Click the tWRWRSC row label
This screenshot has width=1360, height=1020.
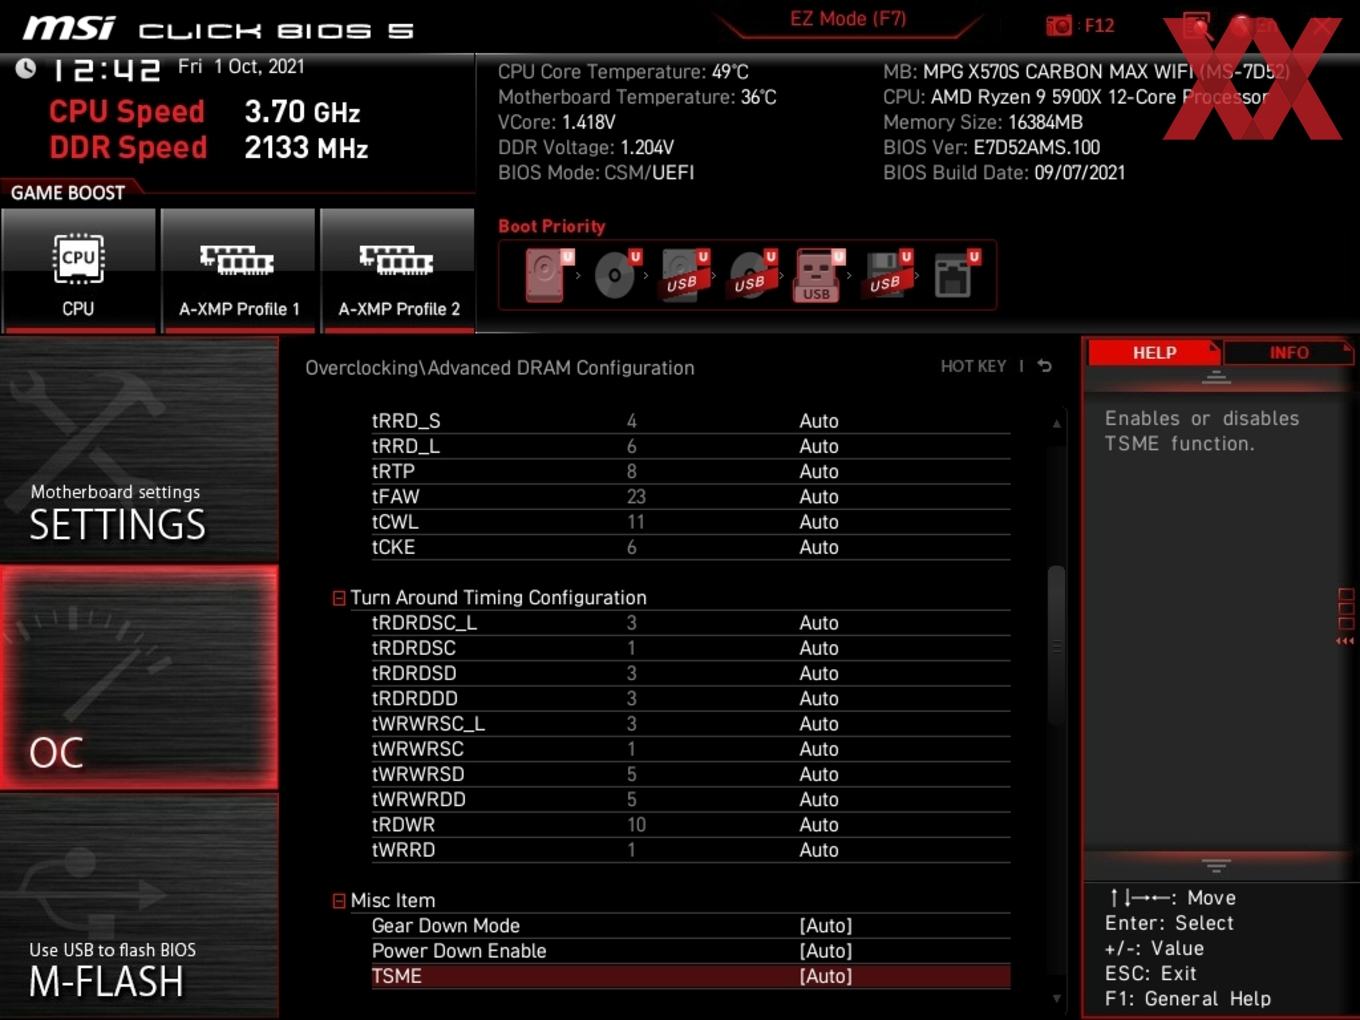[x=418, y=749]
